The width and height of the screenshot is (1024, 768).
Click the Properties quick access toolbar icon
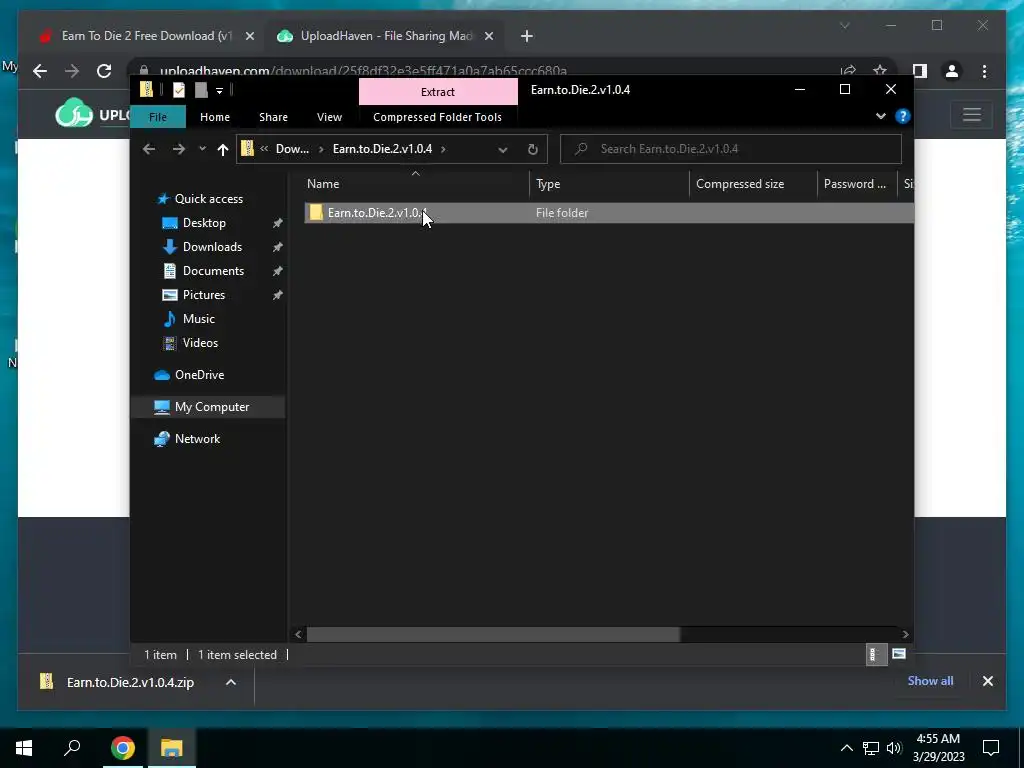[x=178, y=90]
